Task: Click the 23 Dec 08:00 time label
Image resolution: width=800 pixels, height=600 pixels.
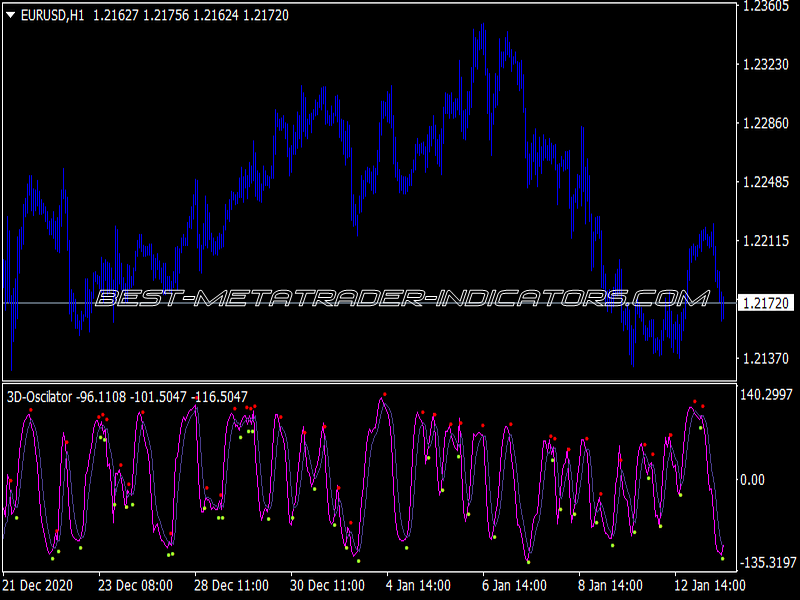Action: pyautogui.click(x=135, y=585)
